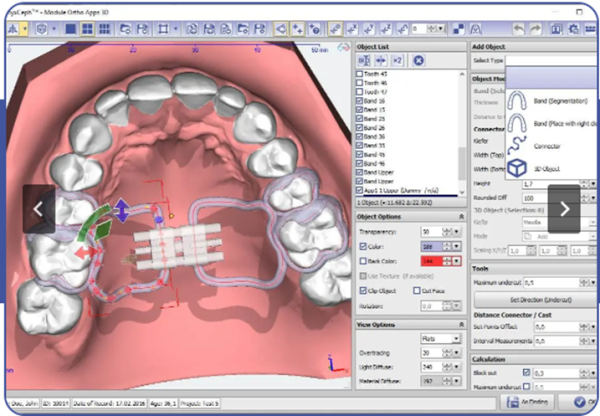Image resolution: width=600 pixels, height=416 pixels.
Task: Click the rename icon in Object List
Action: point(364,60)
